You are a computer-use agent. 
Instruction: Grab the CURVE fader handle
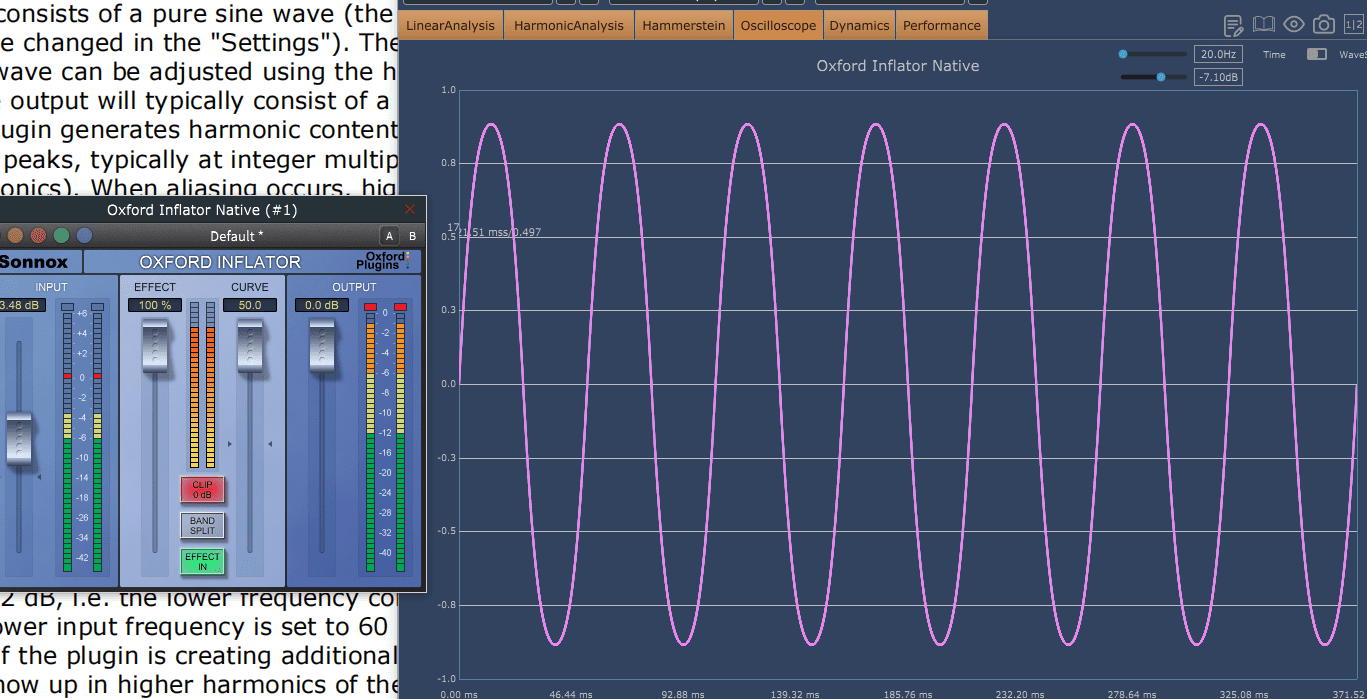pyautogui.click(x=250, y=345)
